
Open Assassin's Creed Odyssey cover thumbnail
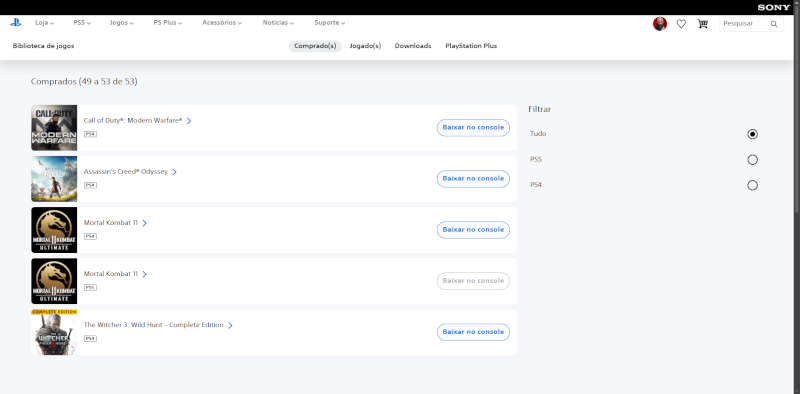tap(54, 179)
